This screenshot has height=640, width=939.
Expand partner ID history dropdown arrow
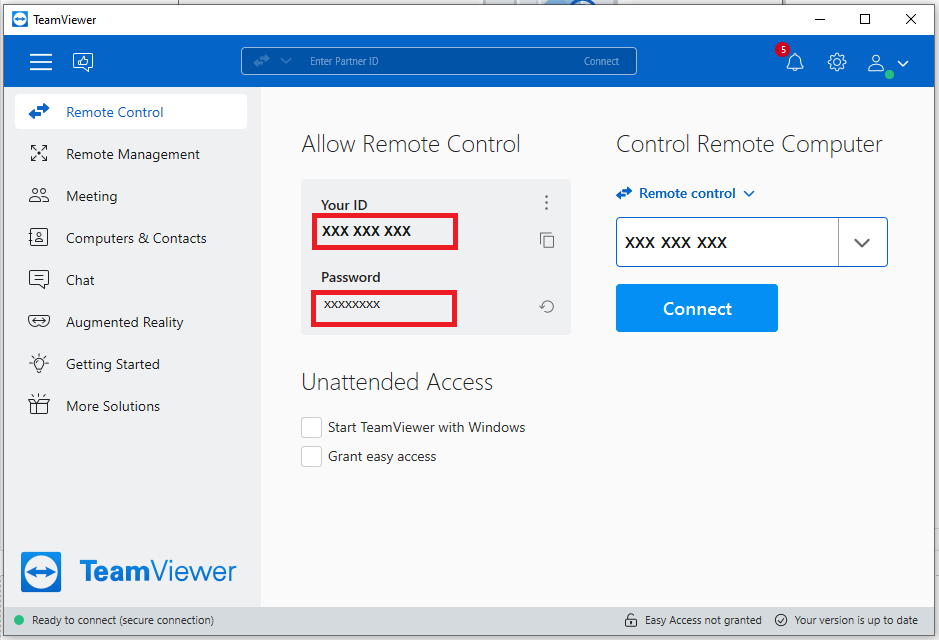[862, 243]
